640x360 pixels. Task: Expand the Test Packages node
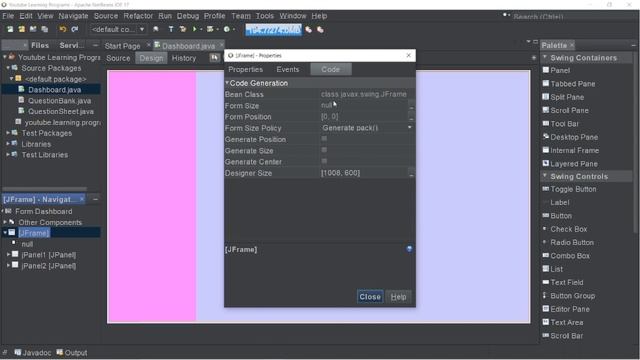coord(8,133)
